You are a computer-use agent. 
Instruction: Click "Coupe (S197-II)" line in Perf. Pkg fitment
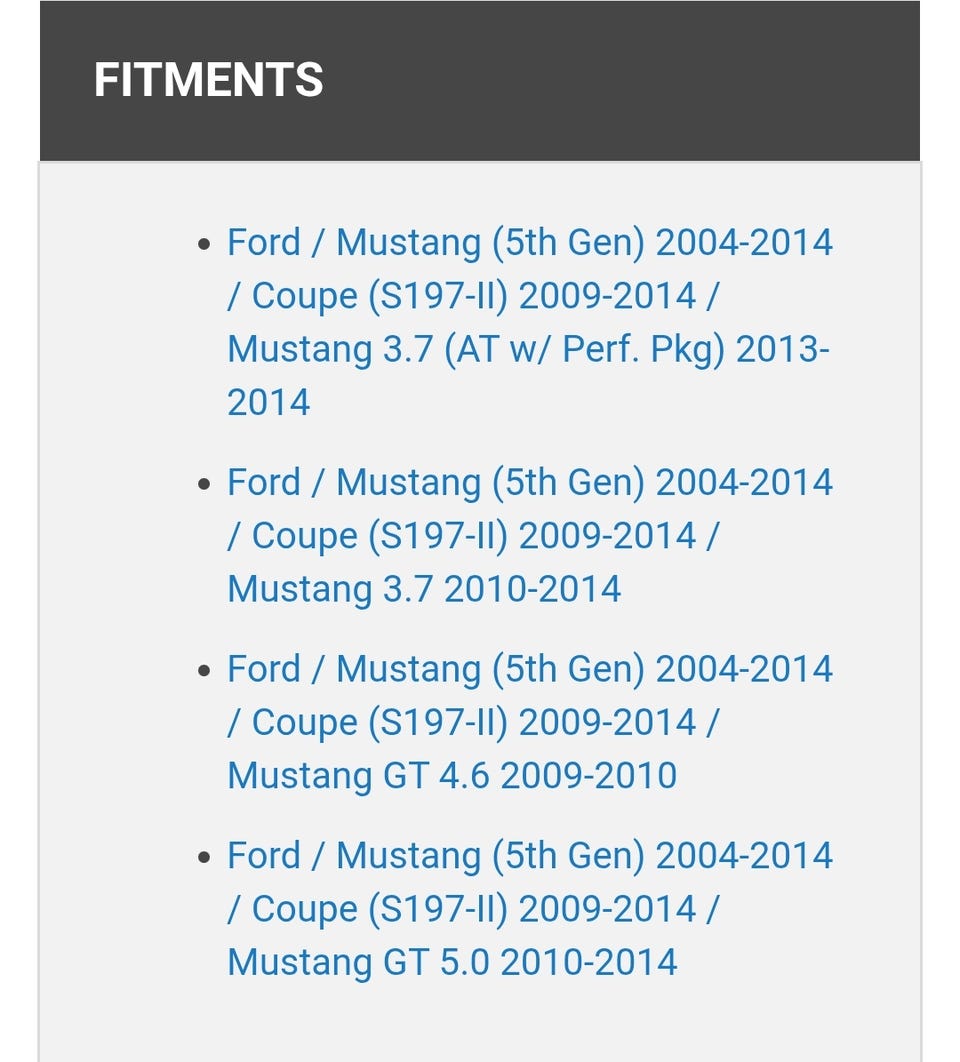point(472,296)
